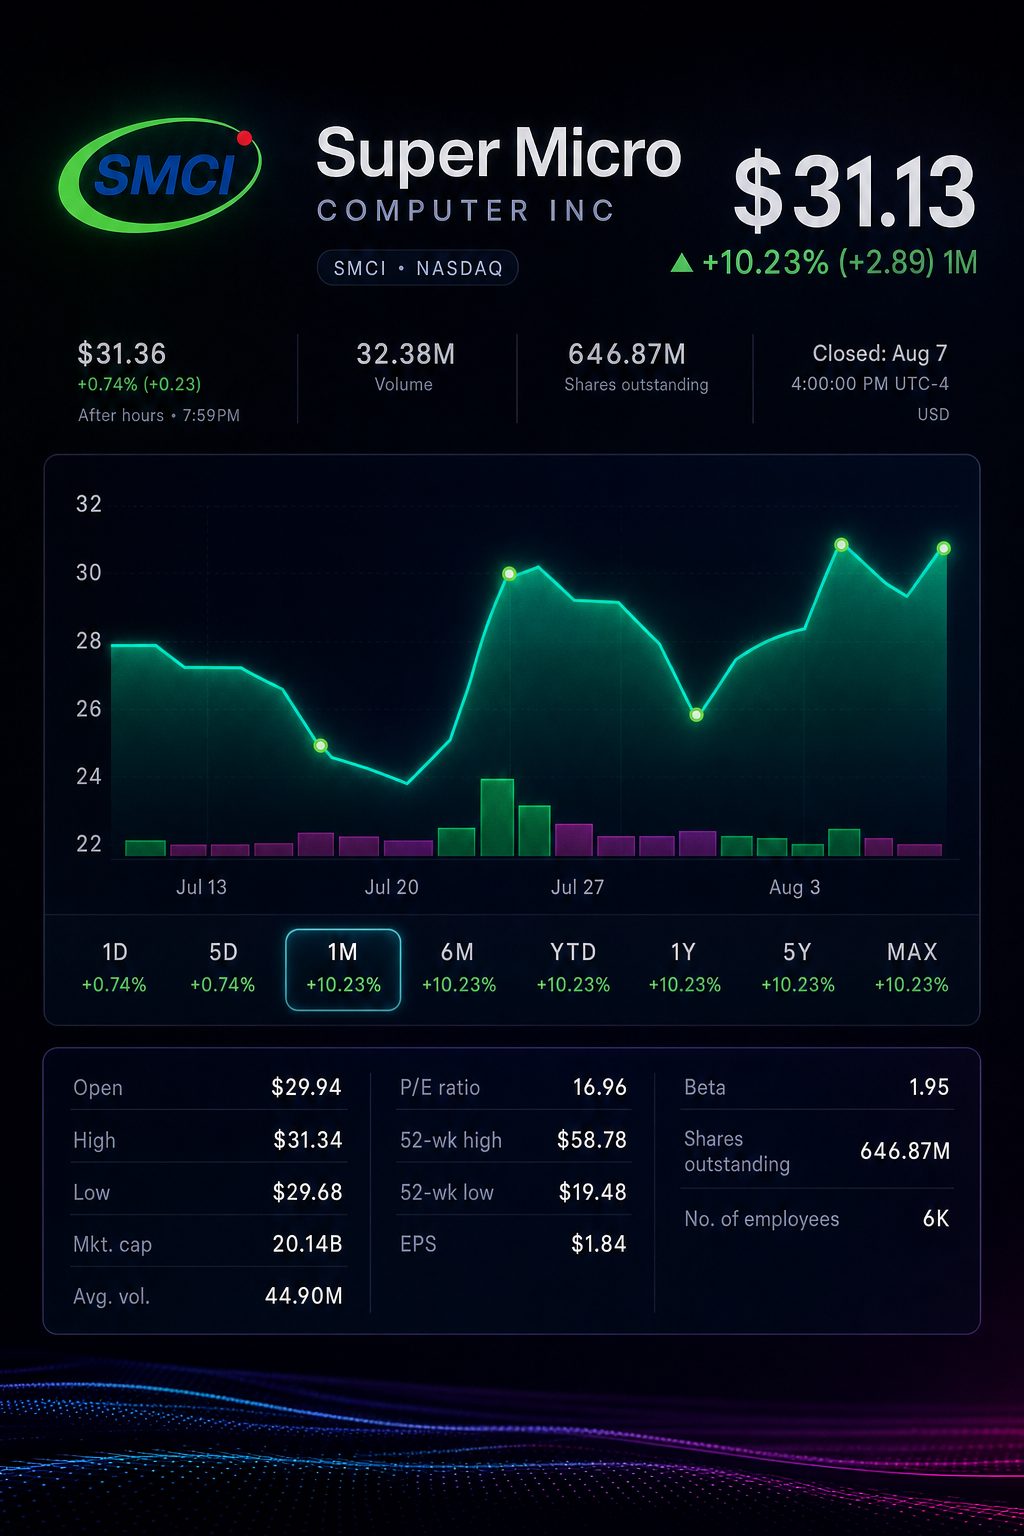Switch chart to 6M range

(x=458, y=968)
